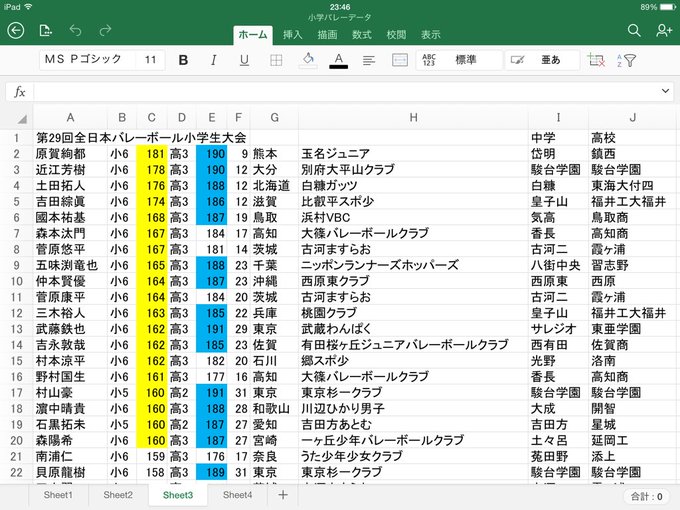Open the sort and filter tool

tap(627, 60)
